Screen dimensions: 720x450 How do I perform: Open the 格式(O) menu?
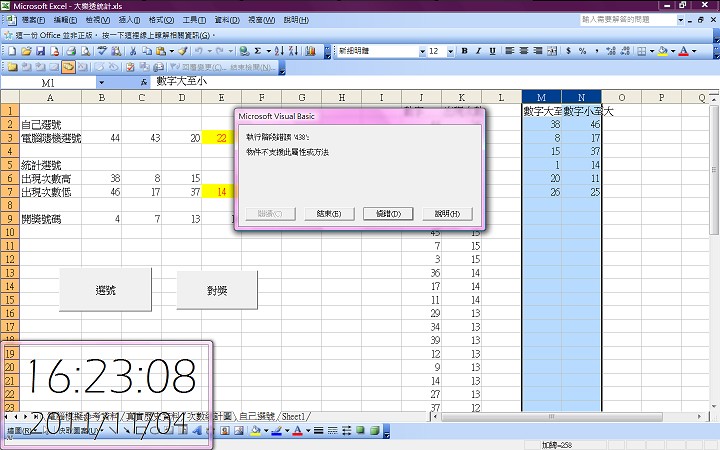coord(161,20)
